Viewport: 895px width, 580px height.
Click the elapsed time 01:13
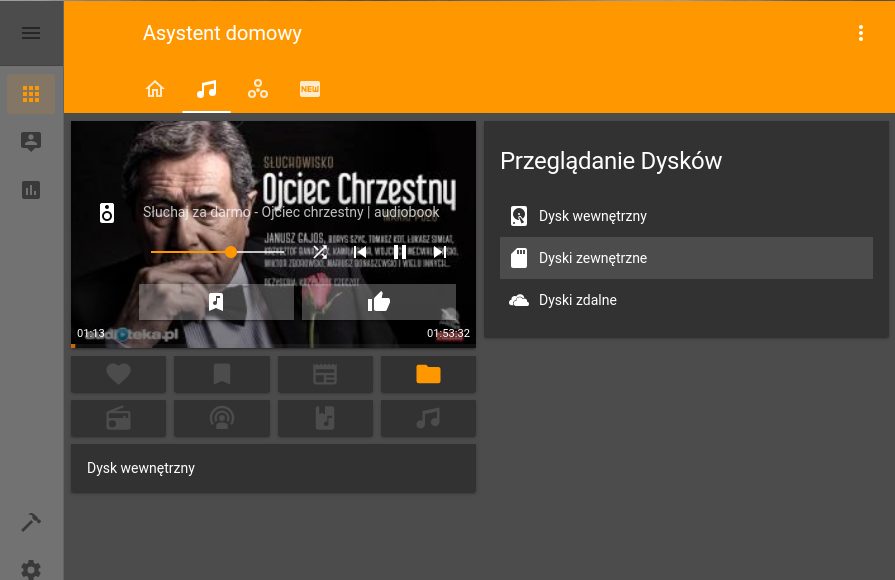[x=91, y=333]
